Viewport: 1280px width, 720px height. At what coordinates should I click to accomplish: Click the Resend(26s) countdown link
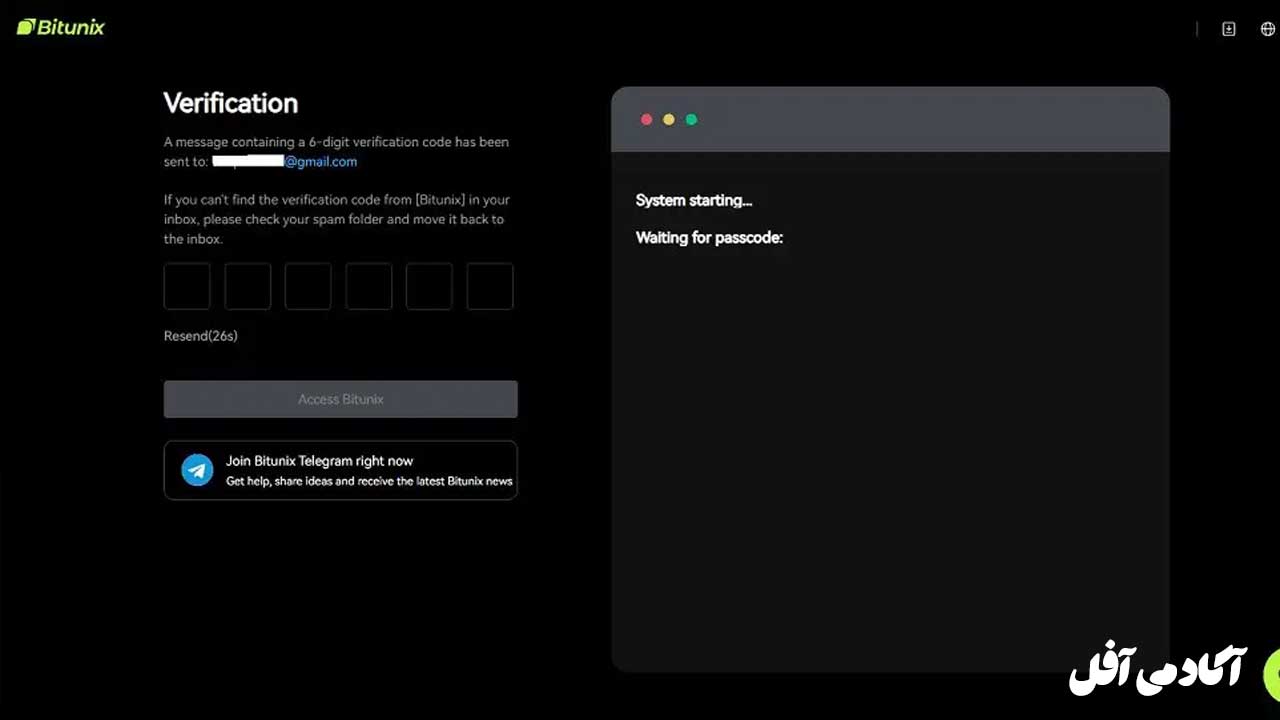(201, 336)
